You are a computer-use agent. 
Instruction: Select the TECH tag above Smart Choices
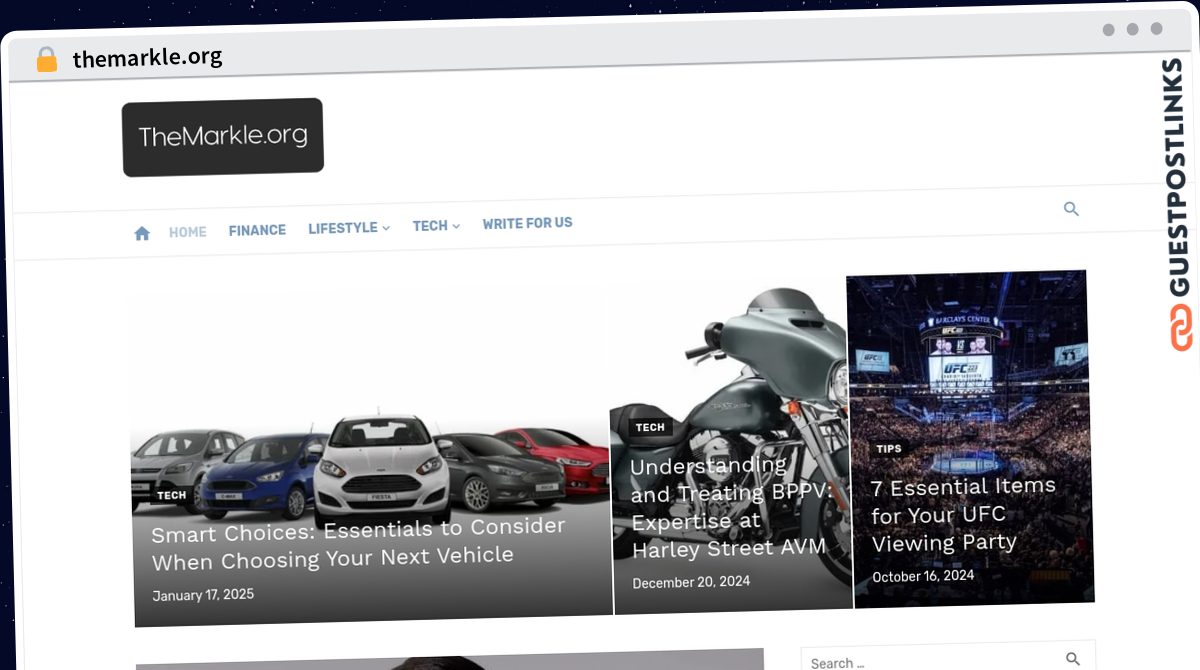pyautogui.click(x=171, y=495)
